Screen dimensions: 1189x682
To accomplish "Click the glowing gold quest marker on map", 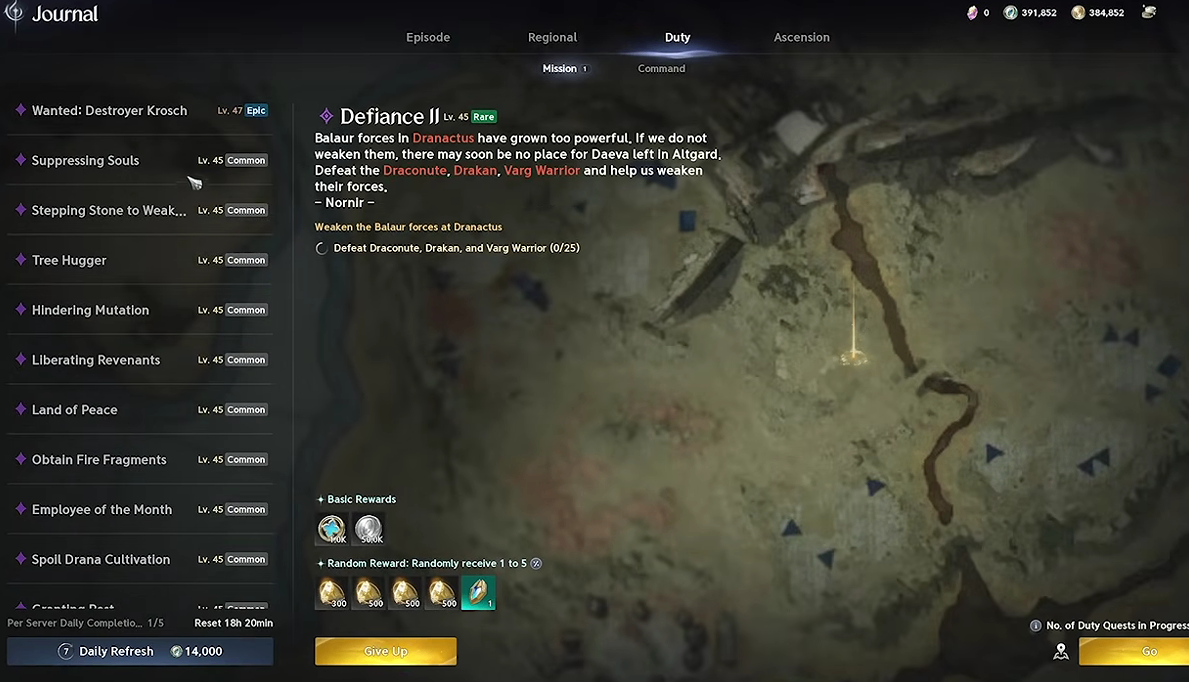I will (855, 355).
